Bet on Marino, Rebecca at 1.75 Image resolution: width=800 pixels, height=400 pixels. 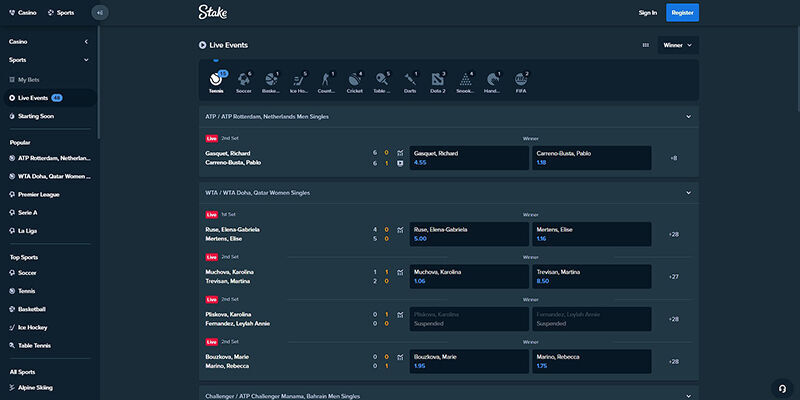591,361
